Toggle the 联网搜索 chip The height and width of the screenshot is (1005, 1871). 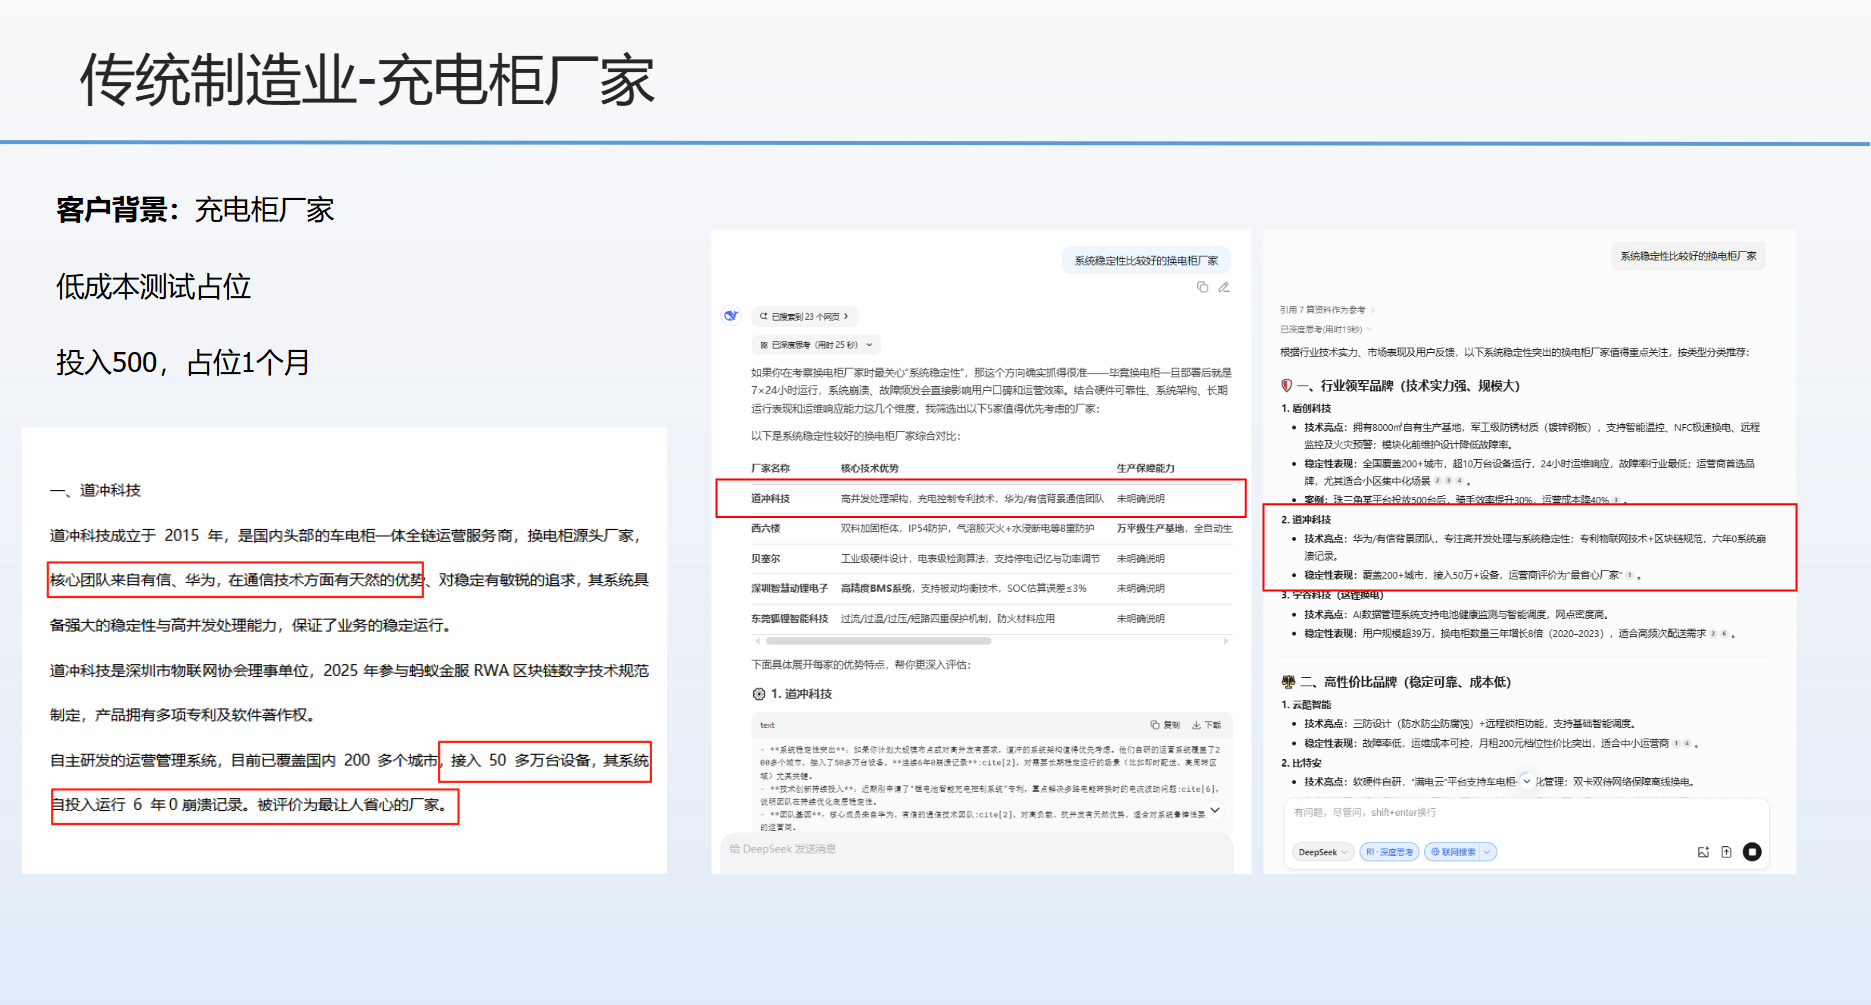(x=1453, y=852)
